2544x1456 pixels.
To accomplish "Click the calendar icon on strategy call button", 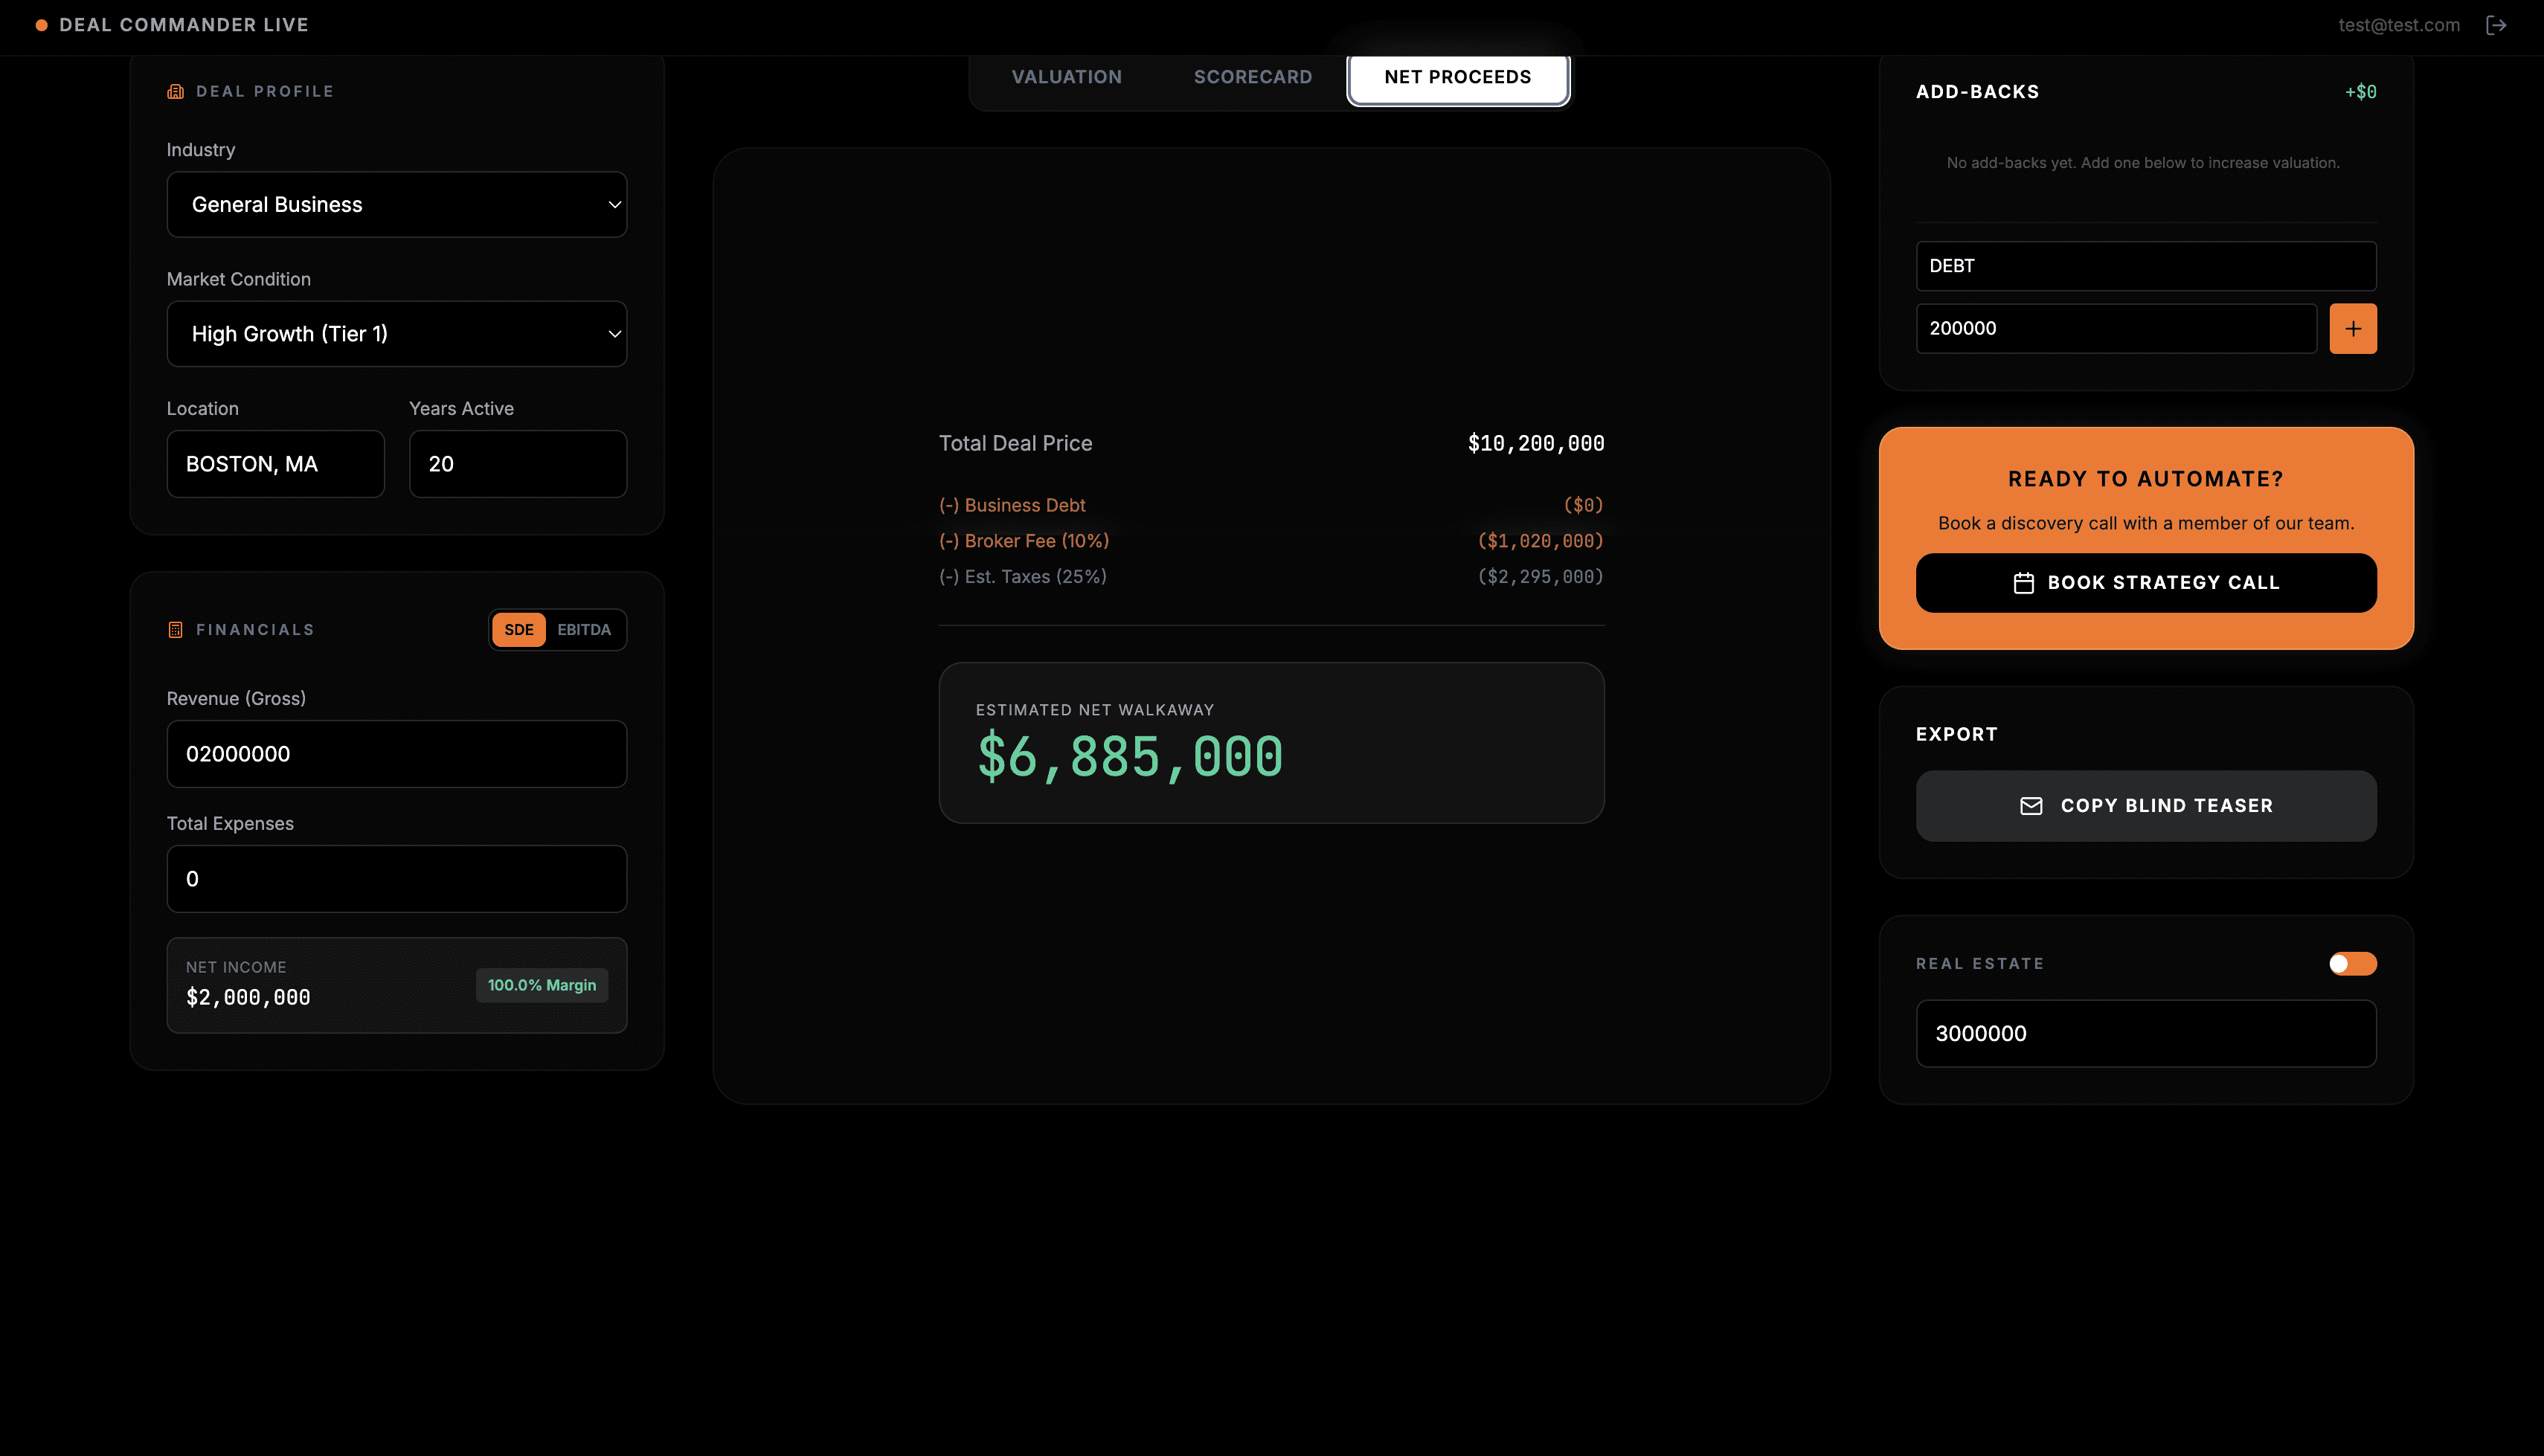I will coord(2023,583).
